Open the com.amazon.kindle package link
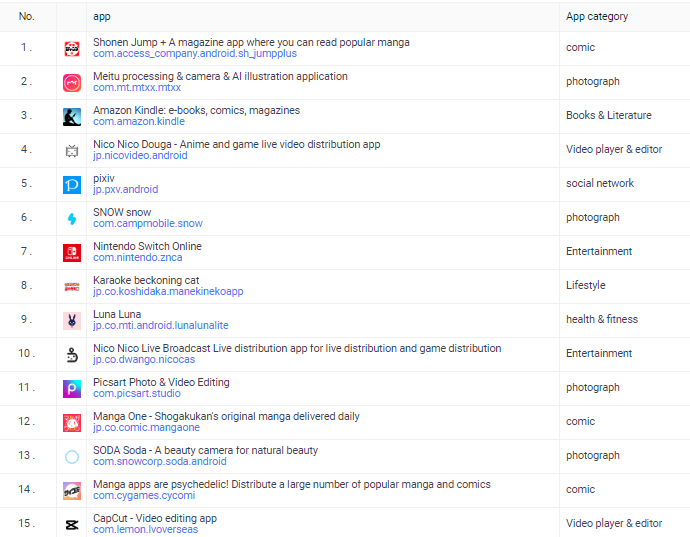The height and width of the screenshot is (537, 690). [139, 122]
